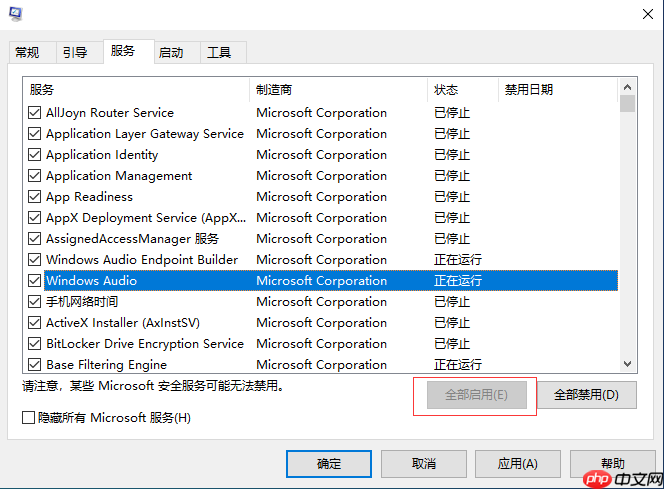The height and width of the screenshot is (489, 664).
Task: Toggle ActiveX Installer (AxInstSV) checkbox
Action: coord(34,323)
